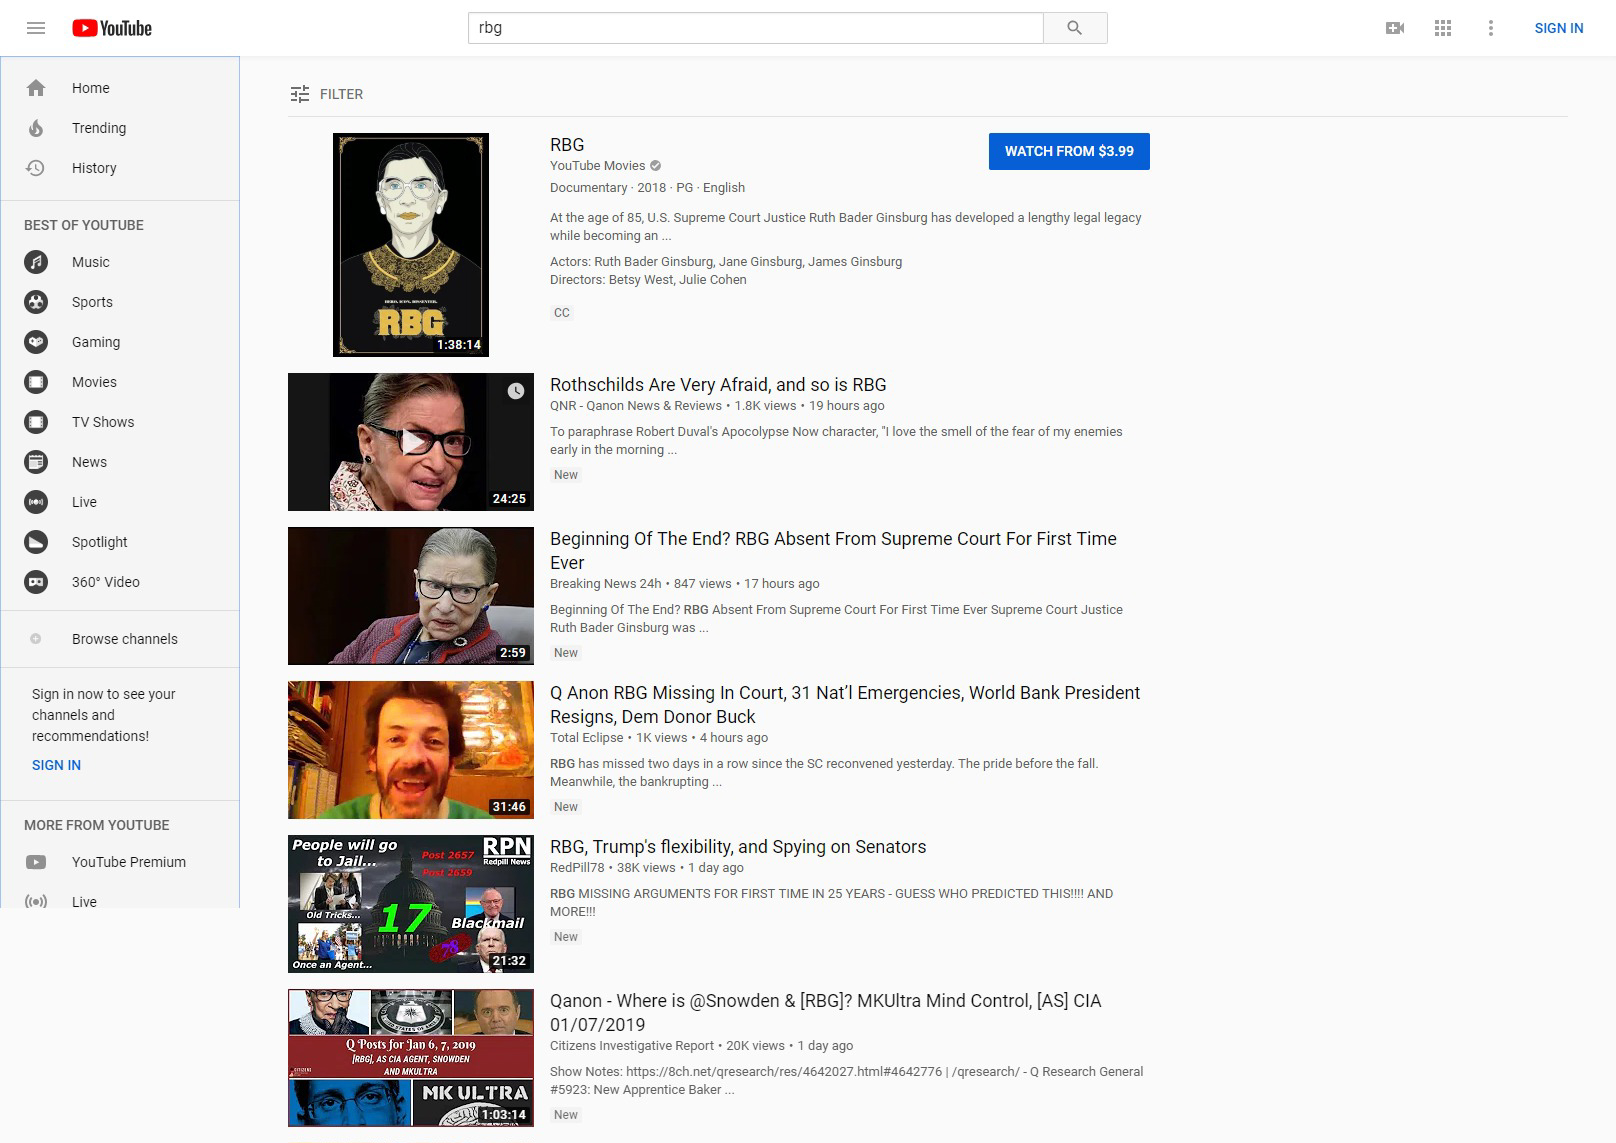Open YouTube Premium in sidebar

point(128,862)
